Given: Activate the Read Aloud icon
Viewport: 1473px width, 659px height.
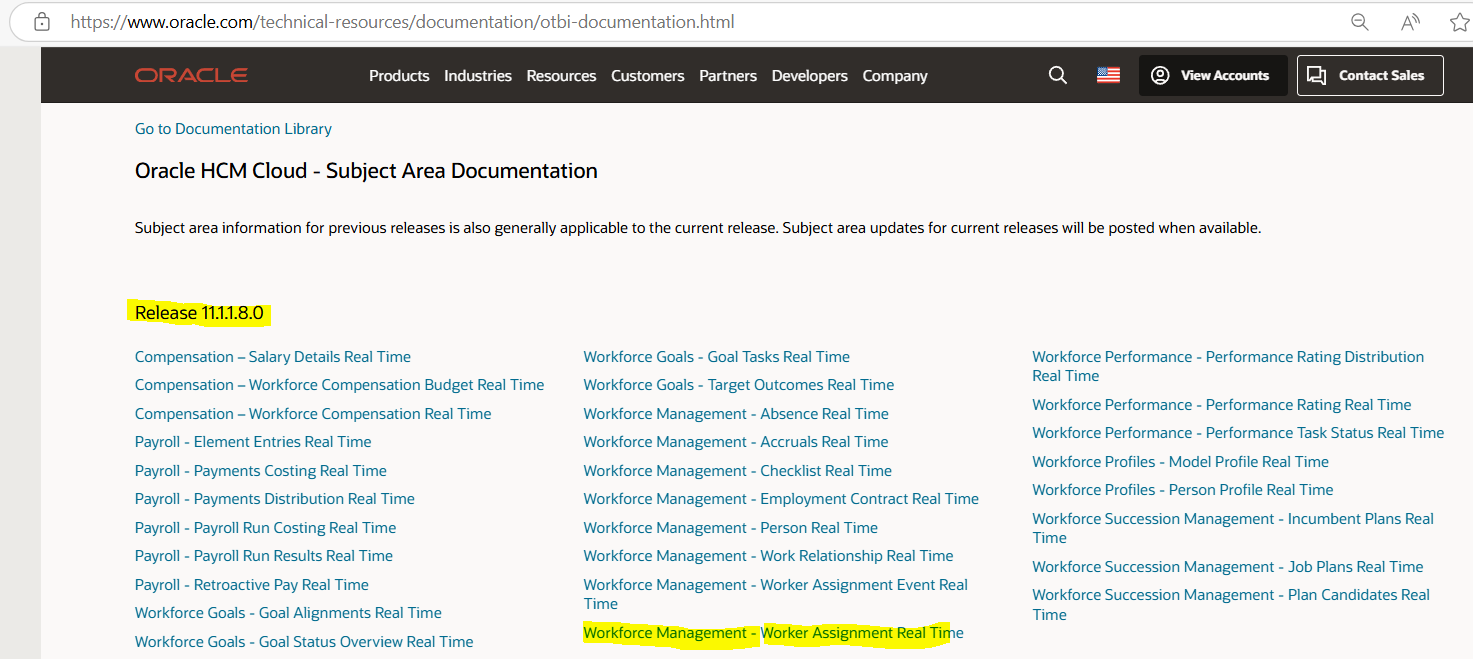Looking at the screenshot, I should (x=1410, y=22).
